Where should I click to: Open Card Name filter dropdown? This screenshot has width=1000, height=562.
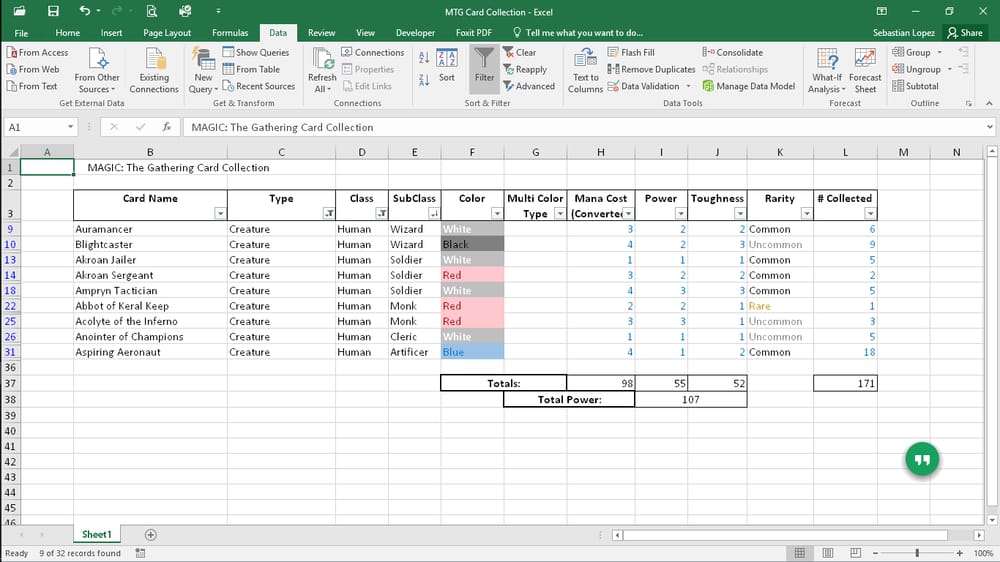220,214
